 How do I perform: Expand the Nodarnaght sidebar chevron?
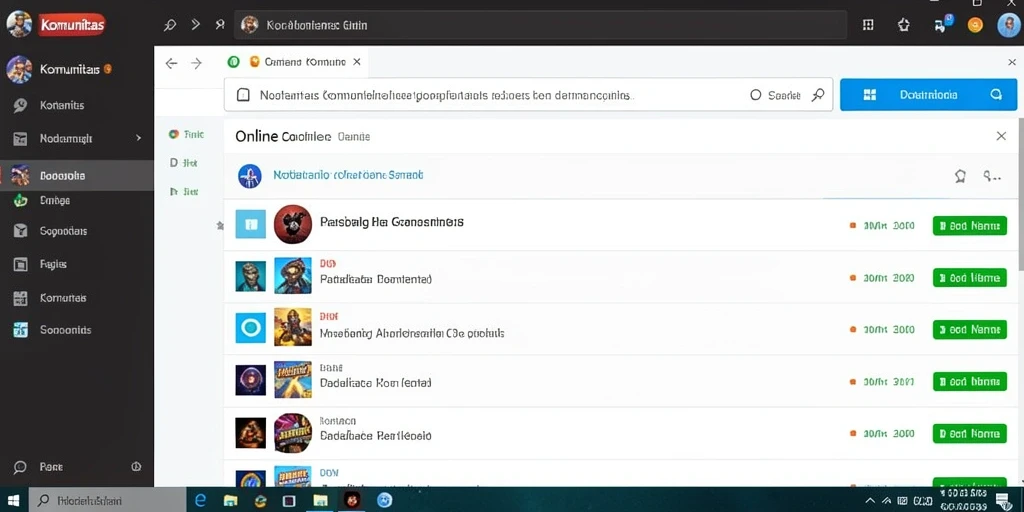coord(138,138)
